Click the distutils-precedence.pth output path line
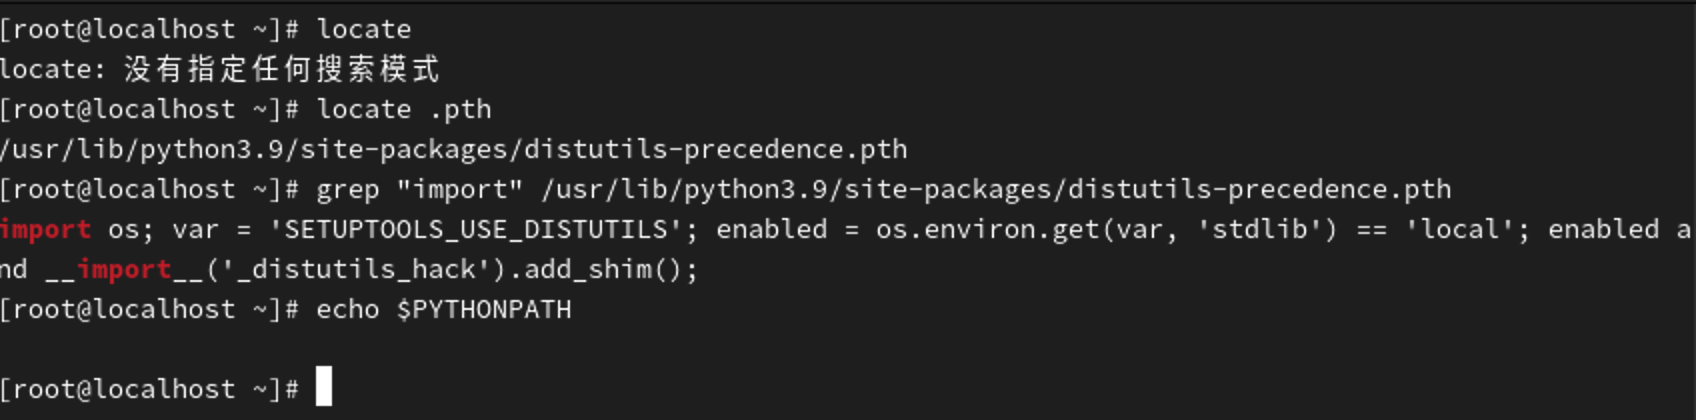1696x420 pixels. point(453,149)
